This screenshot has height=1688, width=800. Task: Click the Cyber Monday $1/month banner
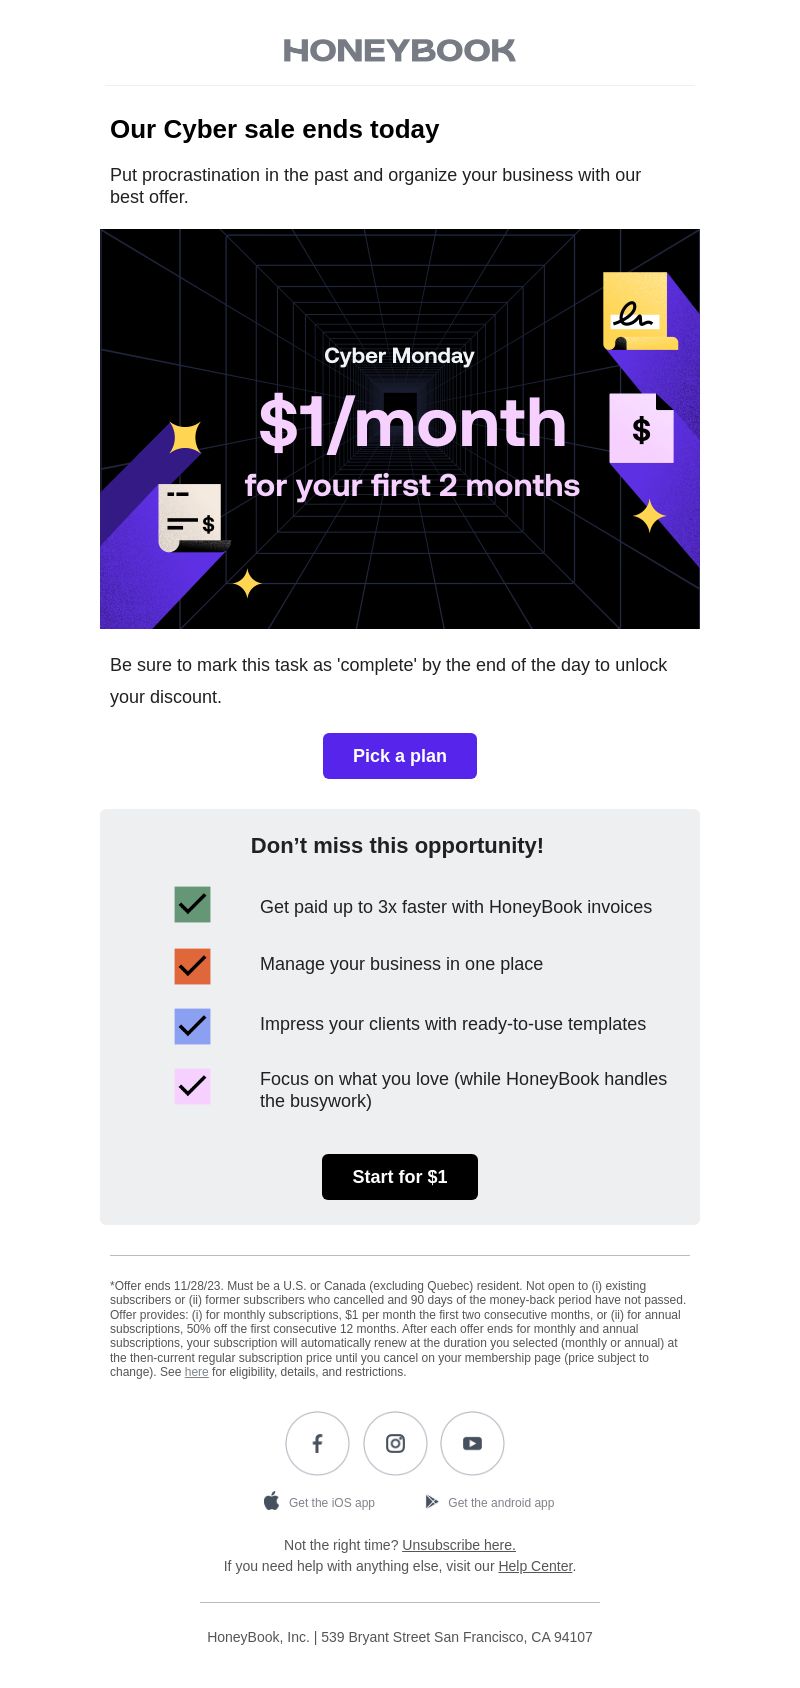400,429
